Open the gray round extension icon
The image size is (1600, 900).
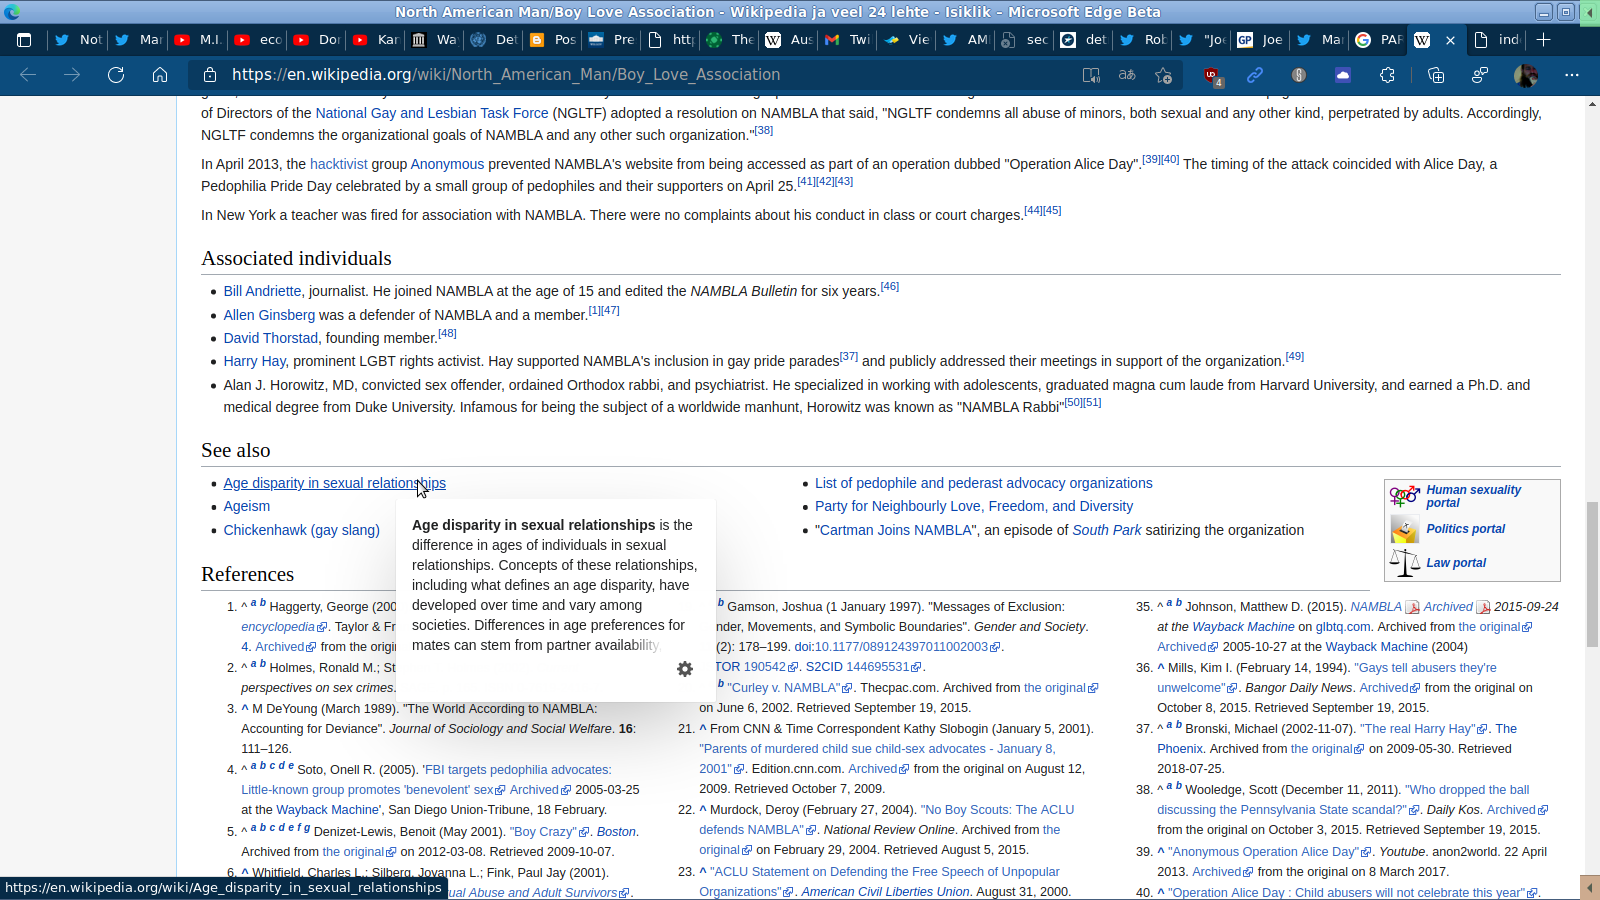pyautogui.click(x=1299, y=75)
